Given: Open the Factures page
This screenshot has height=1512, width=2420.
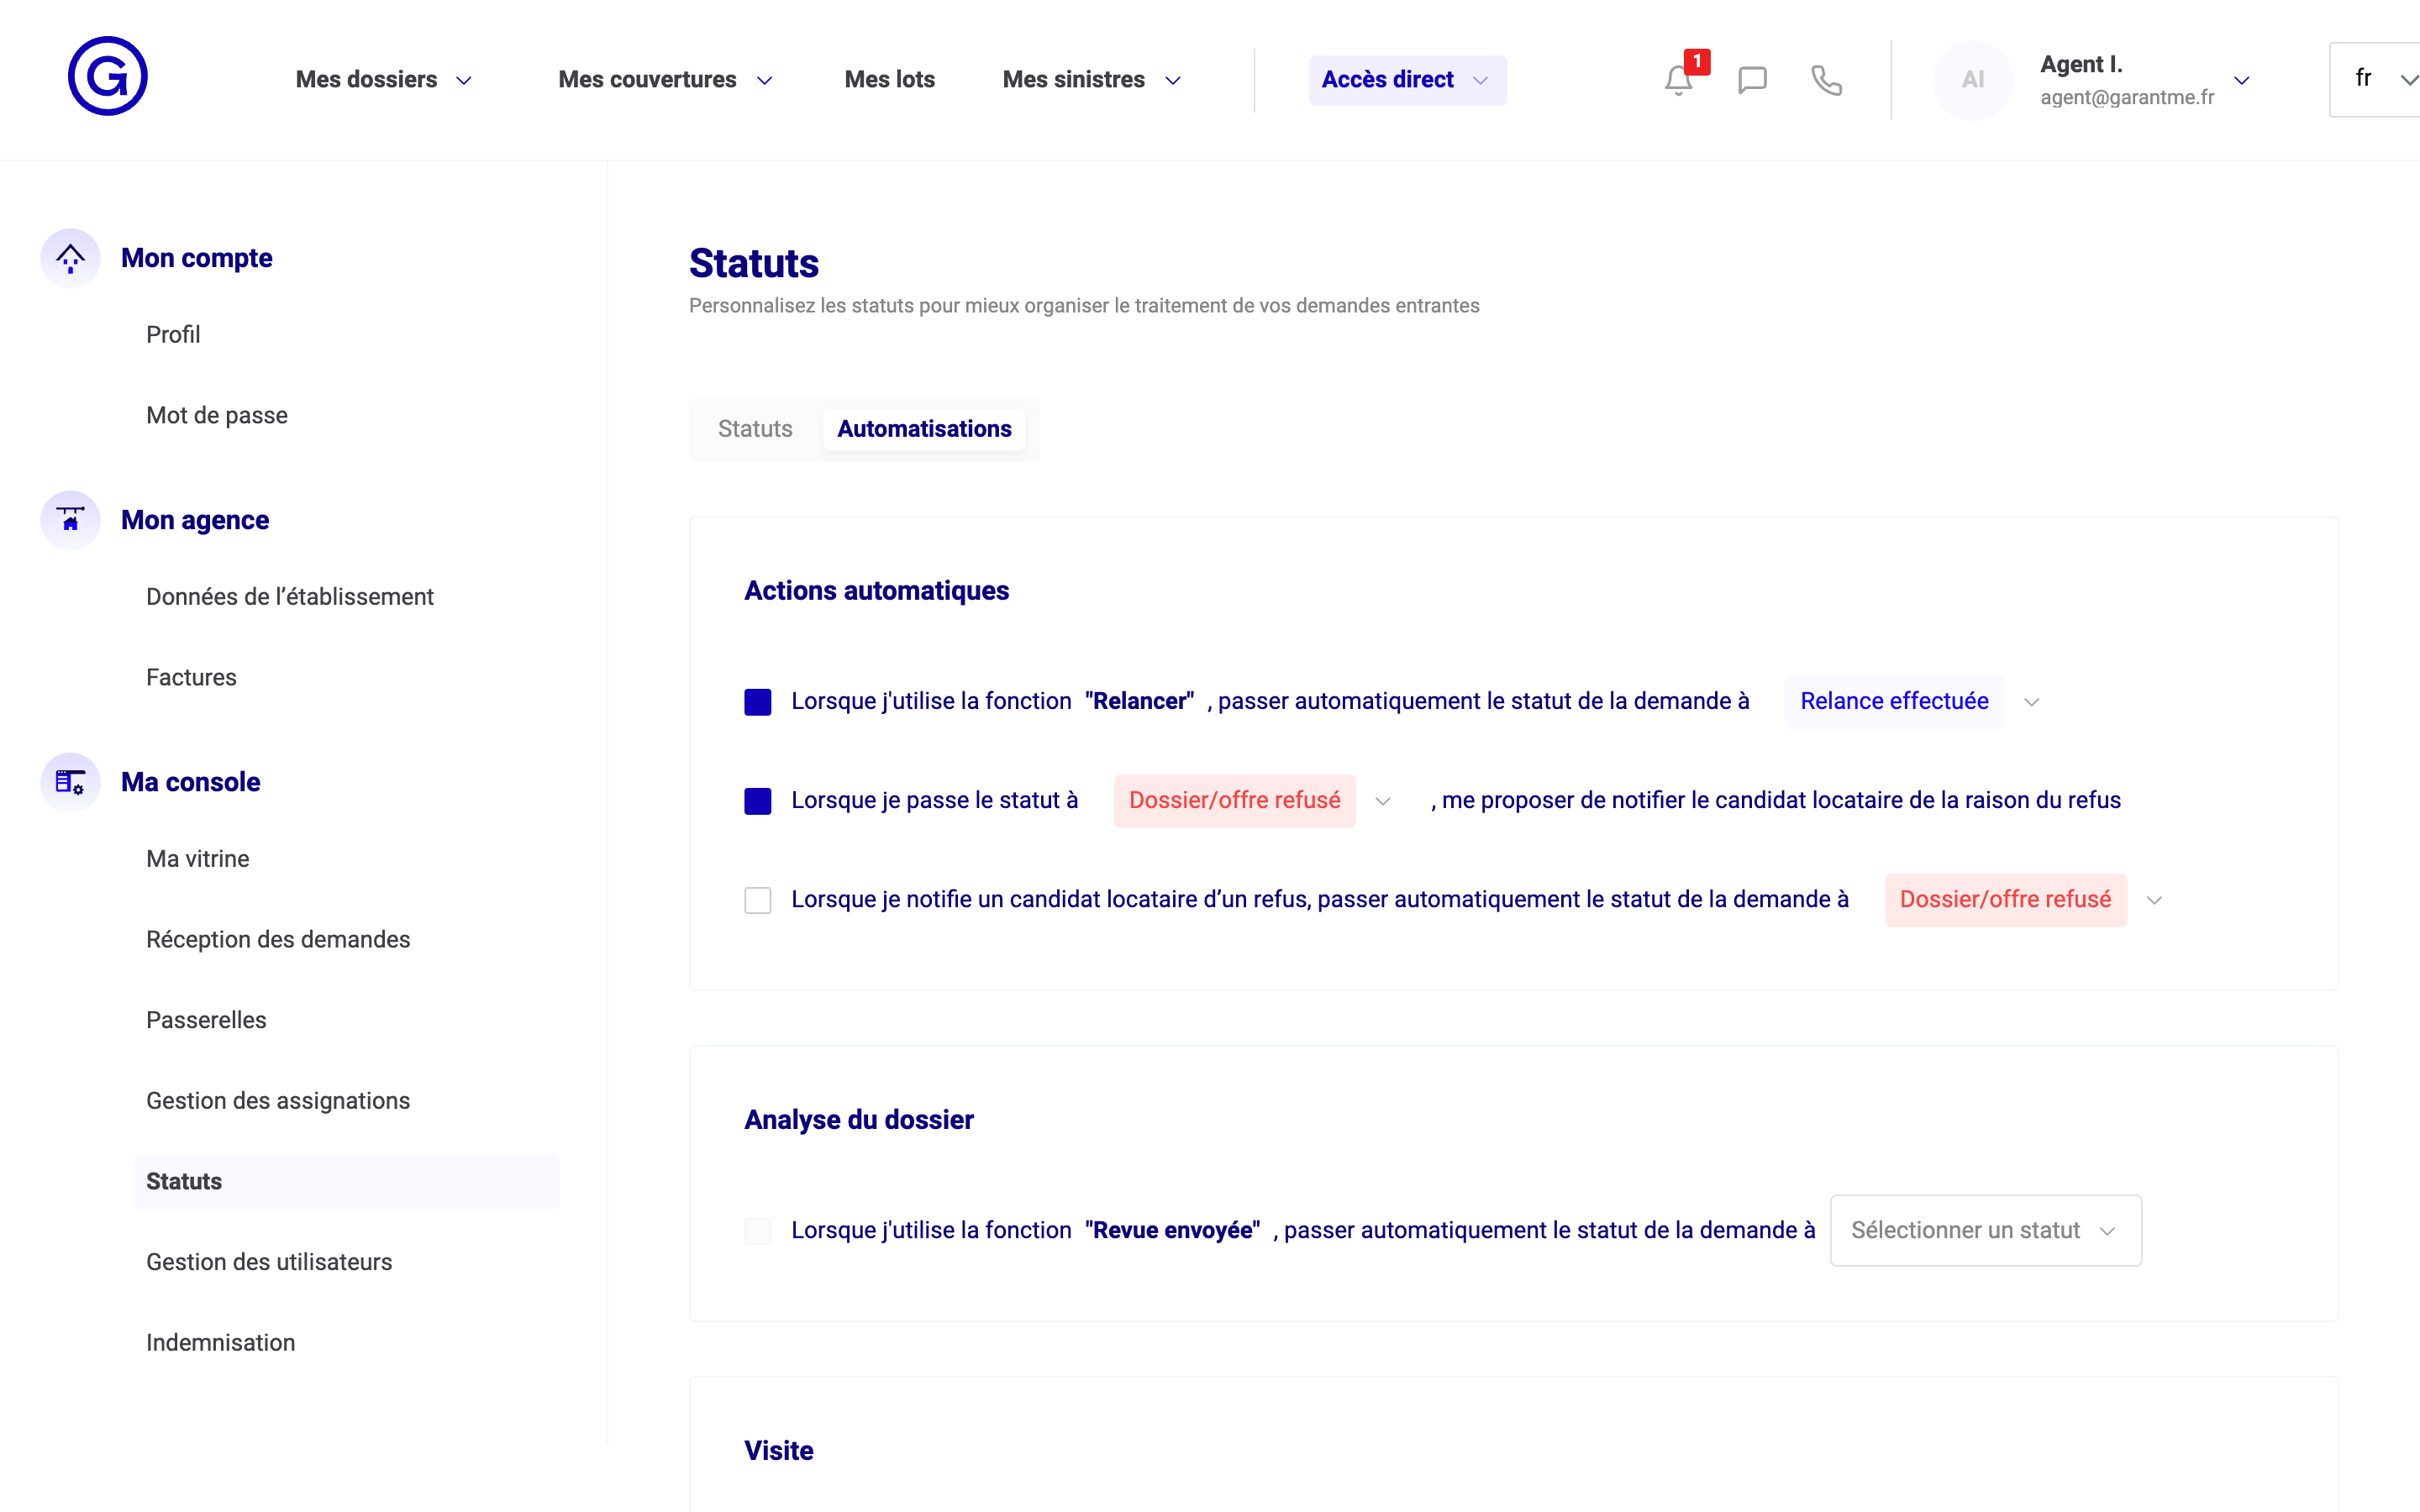Looking at the screenshot, I should pyautogui.click(x=191, y=677).
